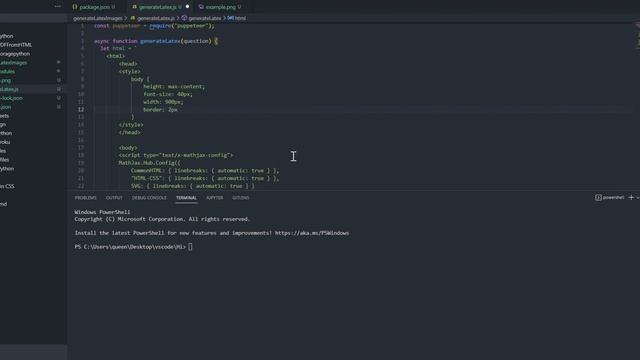The height and width of the screenshot is (360, 640).
Task: Click generateLatex function name on line 3
Action: click(160, 41)
